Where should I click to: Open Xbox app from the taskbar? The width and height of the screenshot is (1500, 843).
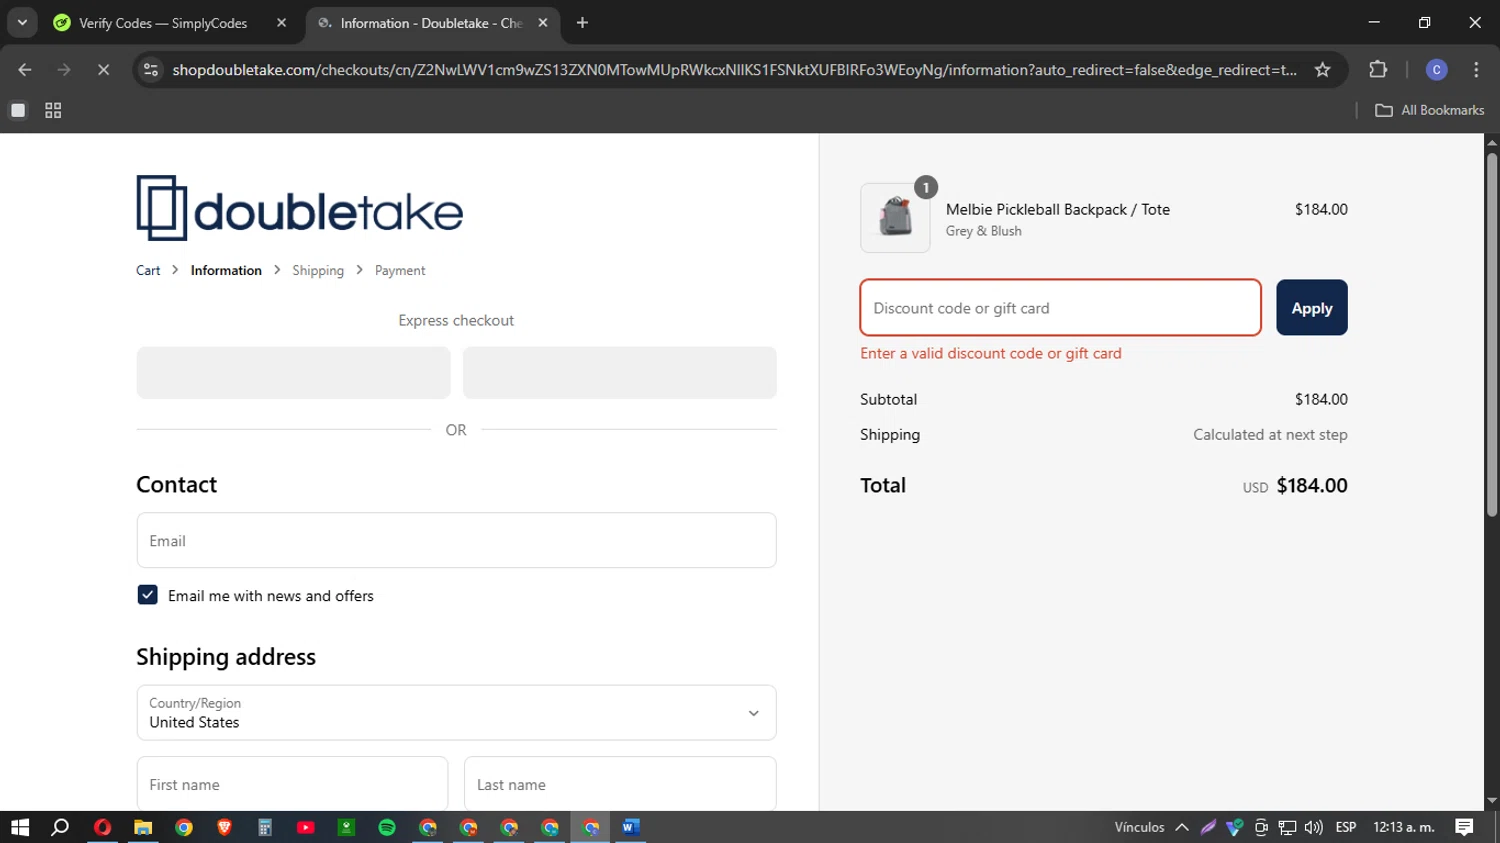[x=346, y=827]
